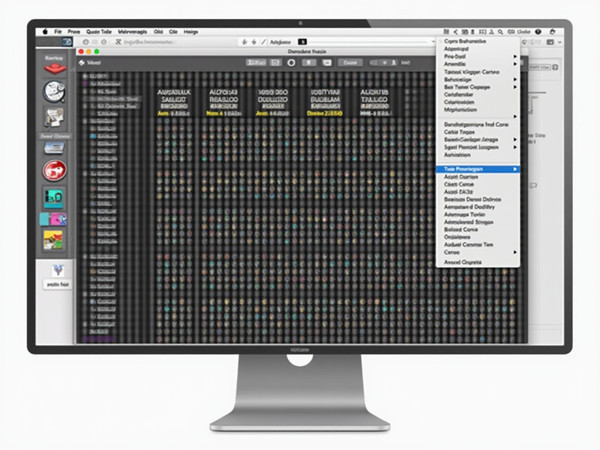Launch the red circular icon in the sidebar
600x450 pixels.
coord(54,171)
